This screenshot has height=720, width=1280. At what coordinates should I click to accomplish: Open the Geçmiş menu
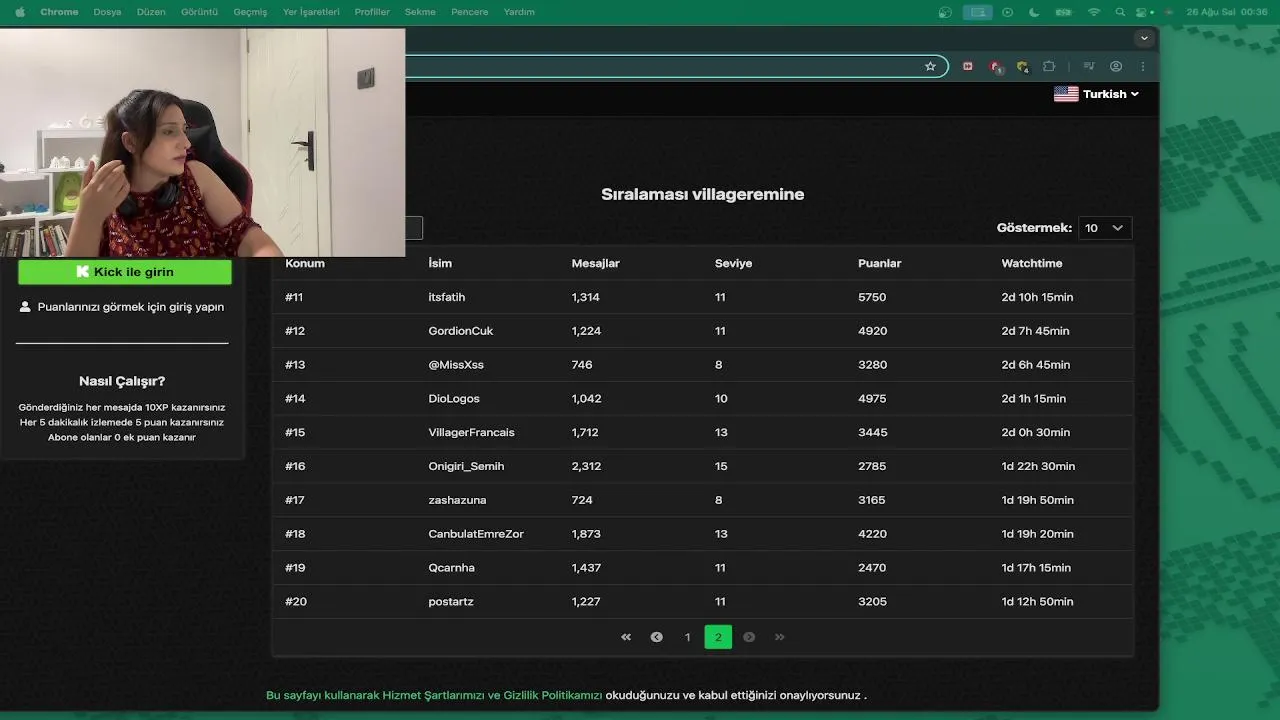[x=250, y=12]
